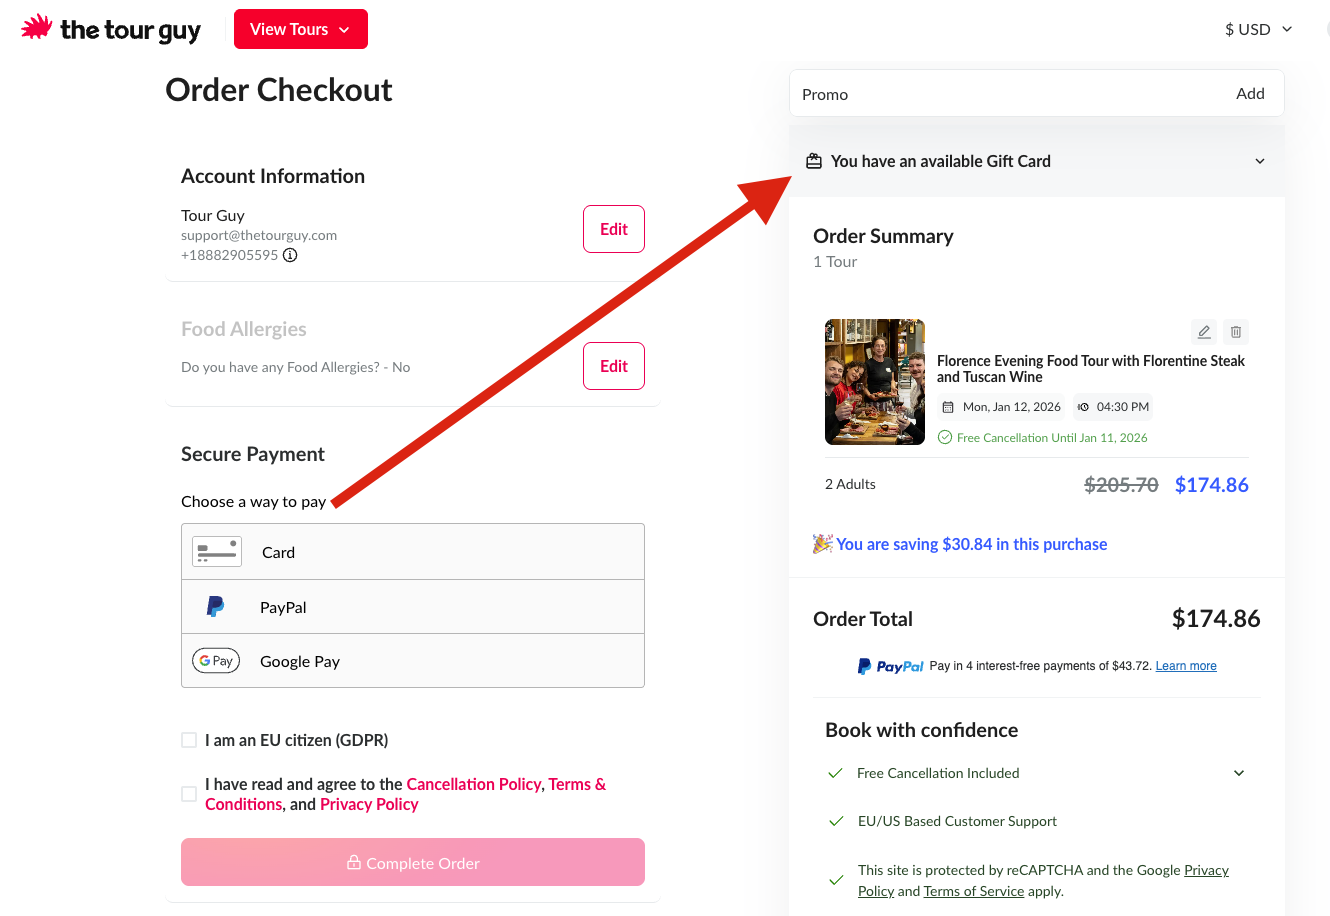Expand the available Gift Card section

coord(1259,161)
